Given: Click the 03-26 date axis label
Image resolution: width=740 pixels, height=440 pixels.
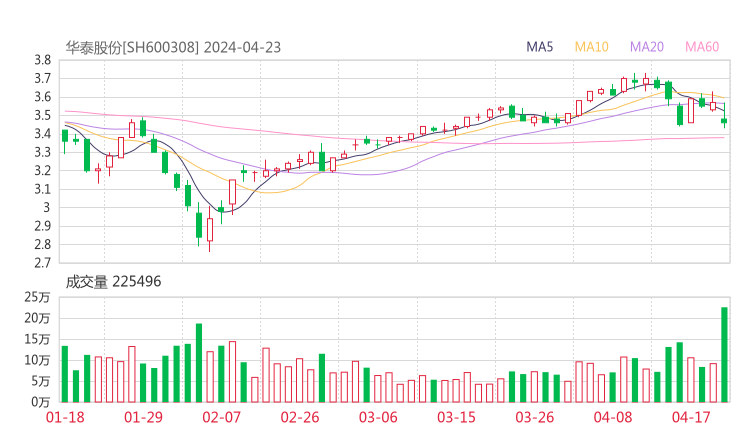Looking at the screenshot, I should pyautogui.click(x=534, y=417).
